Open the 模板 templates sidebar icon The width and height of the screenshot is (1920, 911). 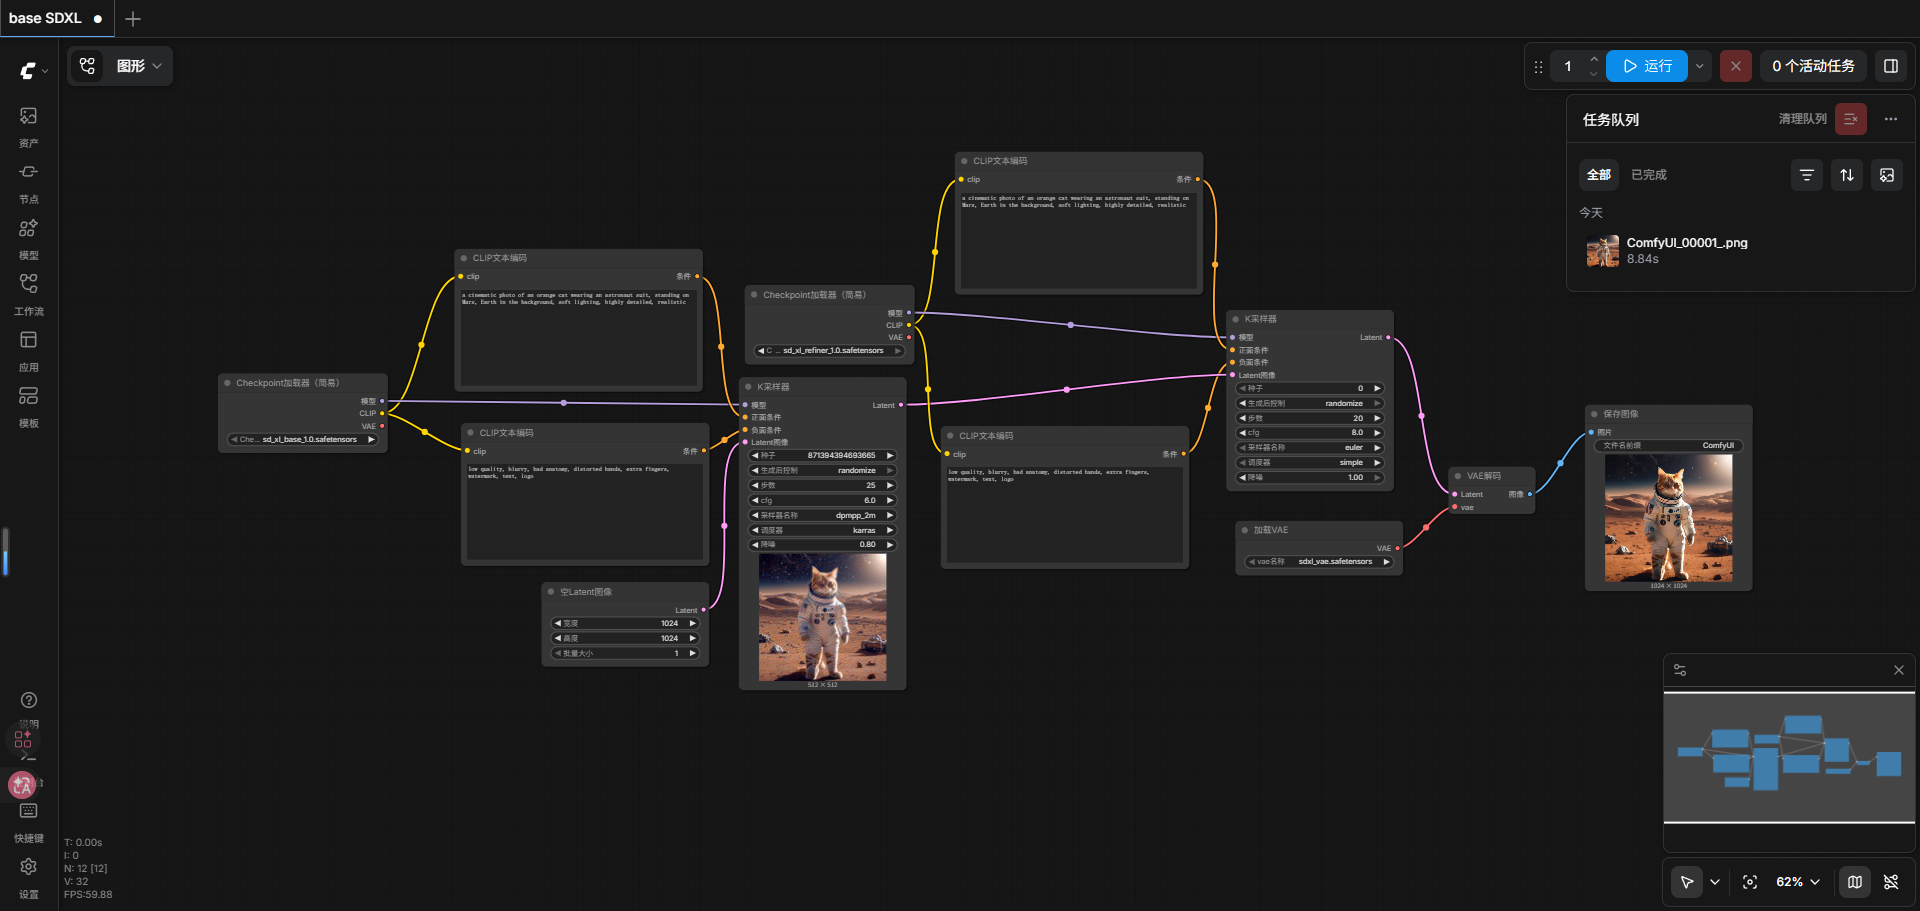click(29, 406)
